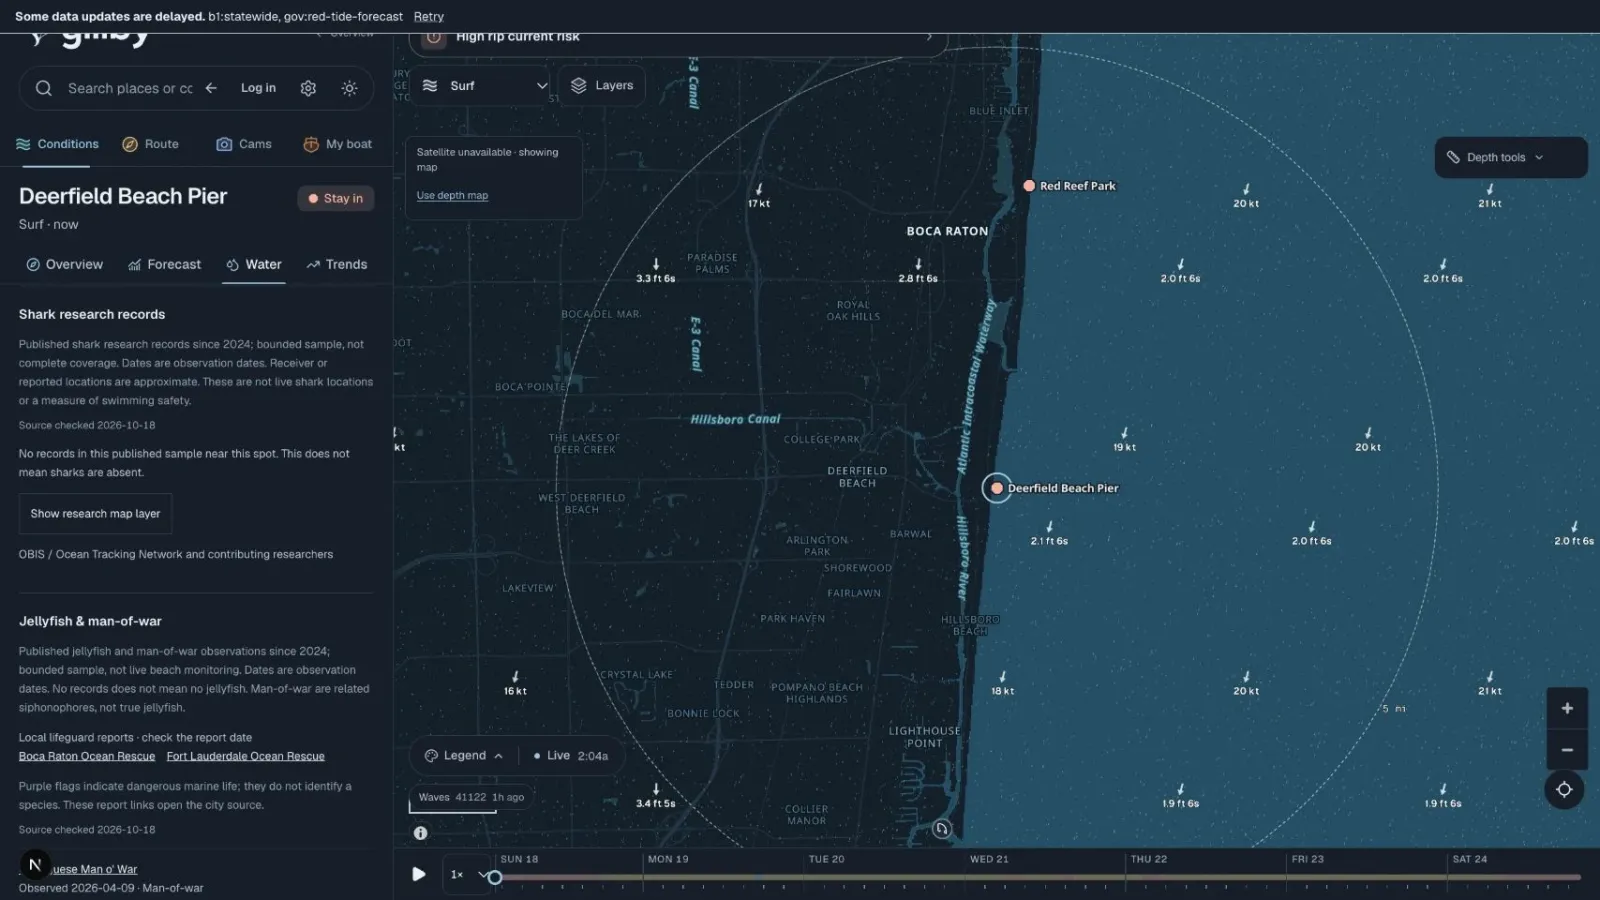This screenshot has height=900, width=1600.
Task: Toggle the Live time indicator
Action: pyautogui.click(x=570, y=756)
